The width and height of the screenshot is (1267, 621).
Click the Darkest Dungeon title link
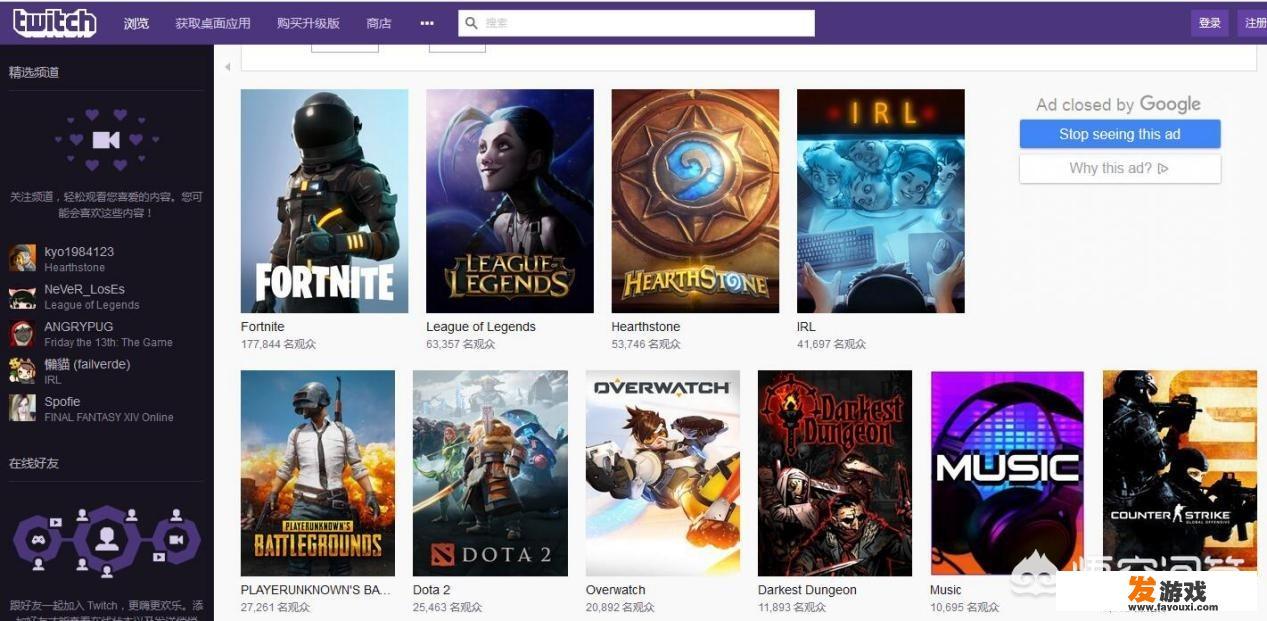[x=807, y=590]
